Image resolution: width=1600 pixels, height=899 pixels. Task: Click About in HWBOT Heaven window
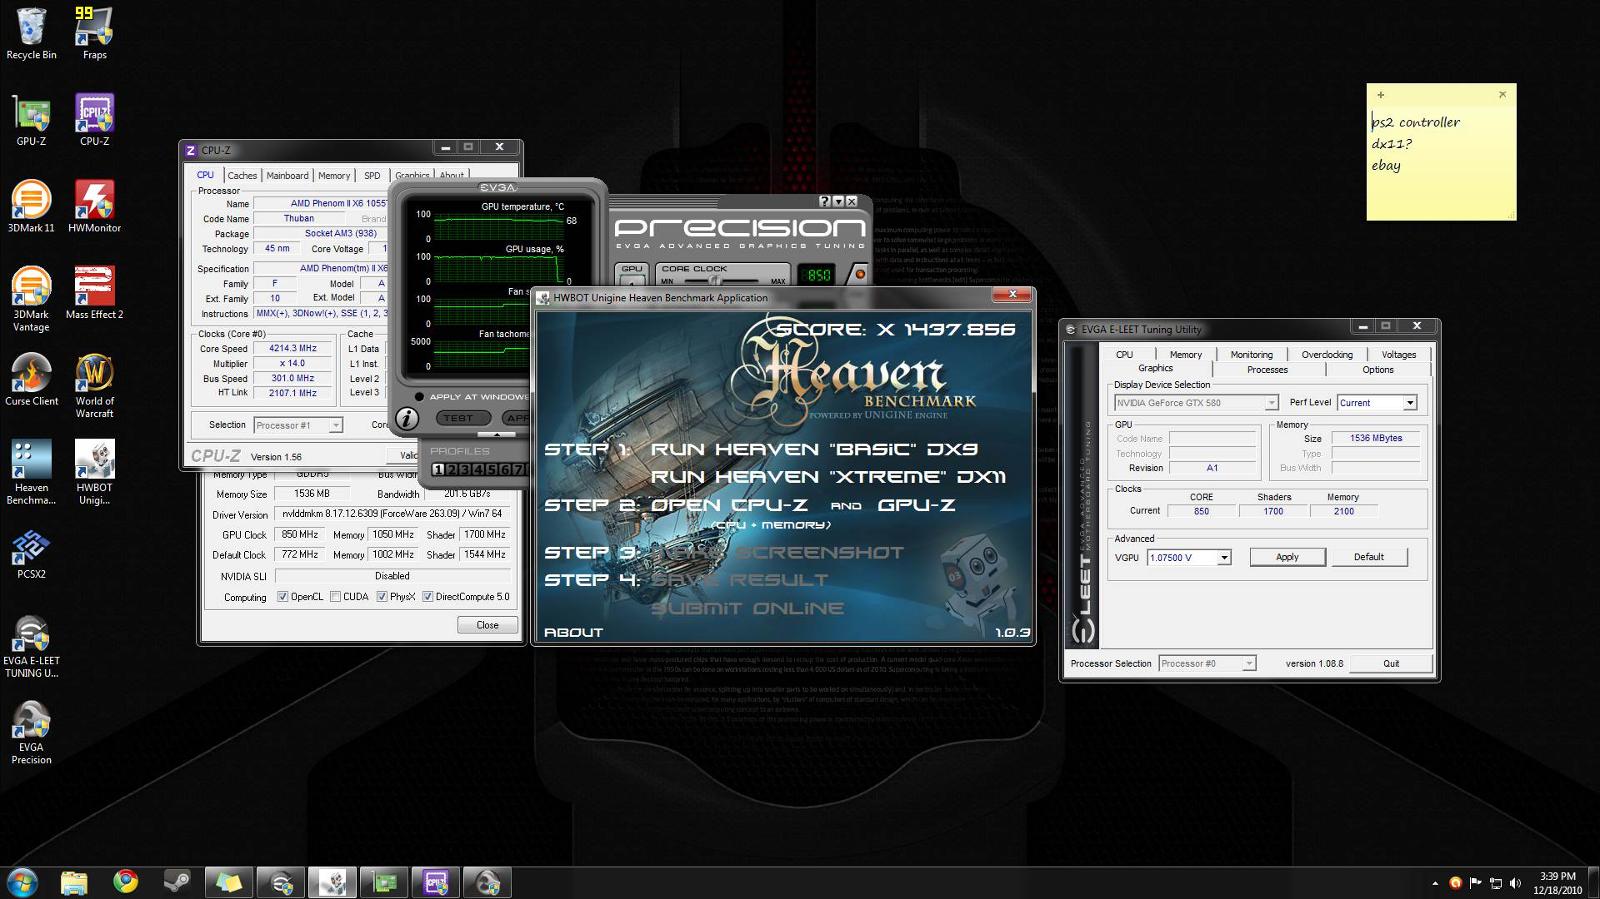(573, 632)
